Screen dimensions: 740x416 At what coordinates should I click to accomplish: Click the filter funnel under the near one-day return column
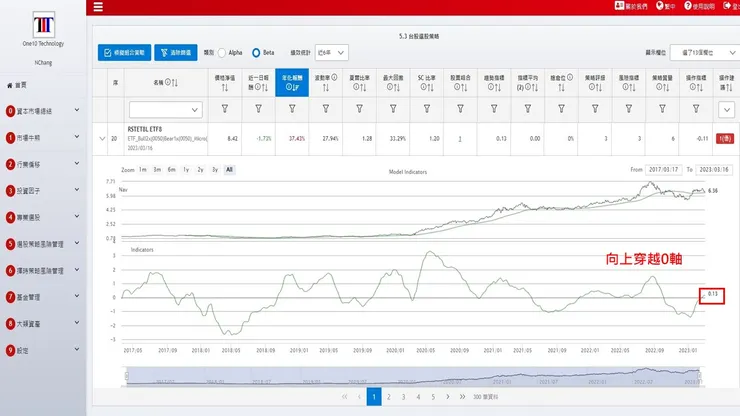(x=258, y=109)
